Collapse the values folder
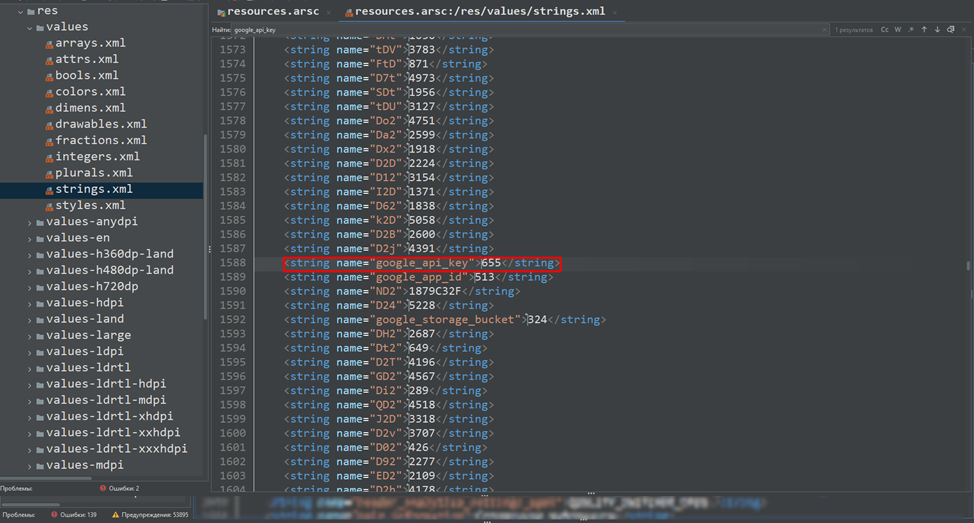The height and width of the screenshot is (523, 974). [30, 27]
